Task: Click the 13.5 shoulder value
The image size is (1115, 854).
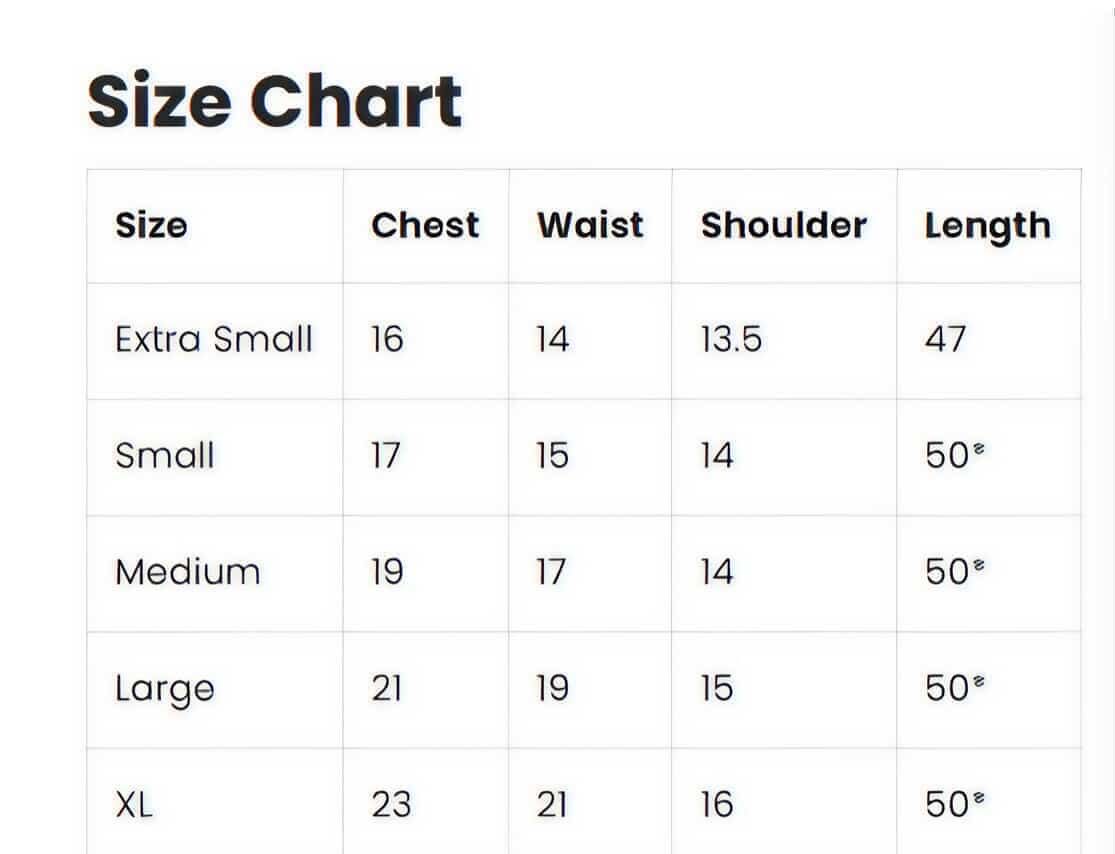Action: pos(731,340)
